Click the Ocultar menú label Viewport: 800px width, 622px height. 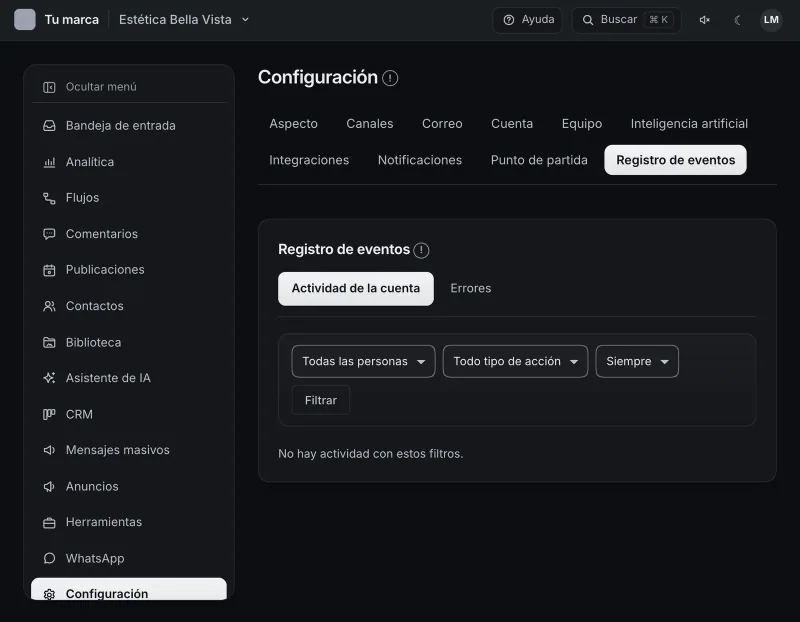[101, 87]
